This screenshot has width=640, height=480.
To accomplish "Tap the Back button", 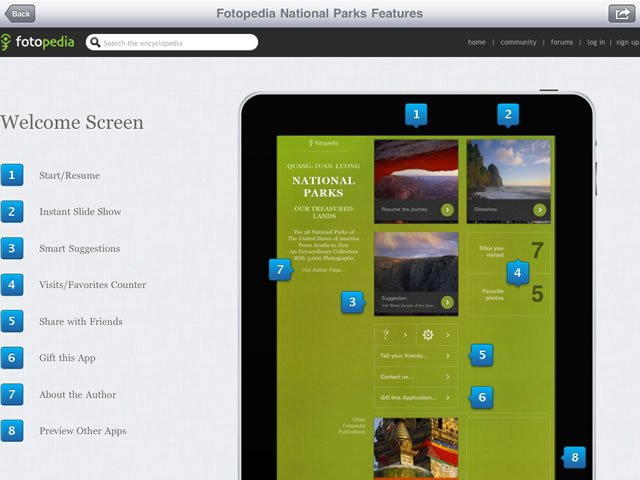I will pos(20,13).
